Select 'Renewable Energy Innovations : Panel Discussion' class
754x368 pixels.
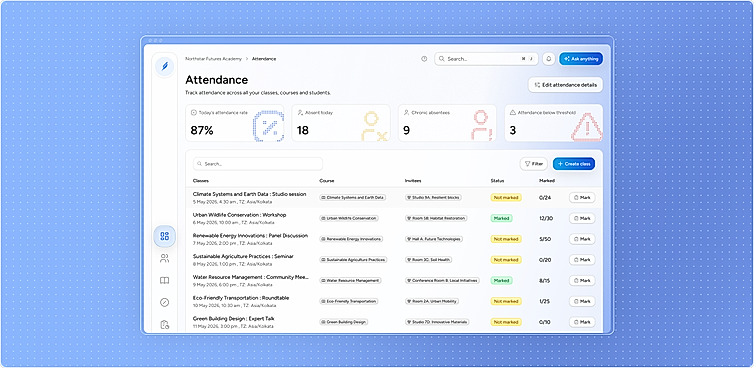[x=250, y=236]
